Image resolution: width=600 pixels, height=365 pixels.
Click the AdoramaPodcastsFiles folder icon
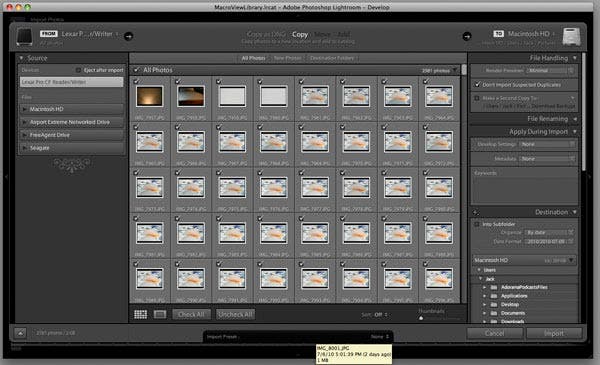494,287
